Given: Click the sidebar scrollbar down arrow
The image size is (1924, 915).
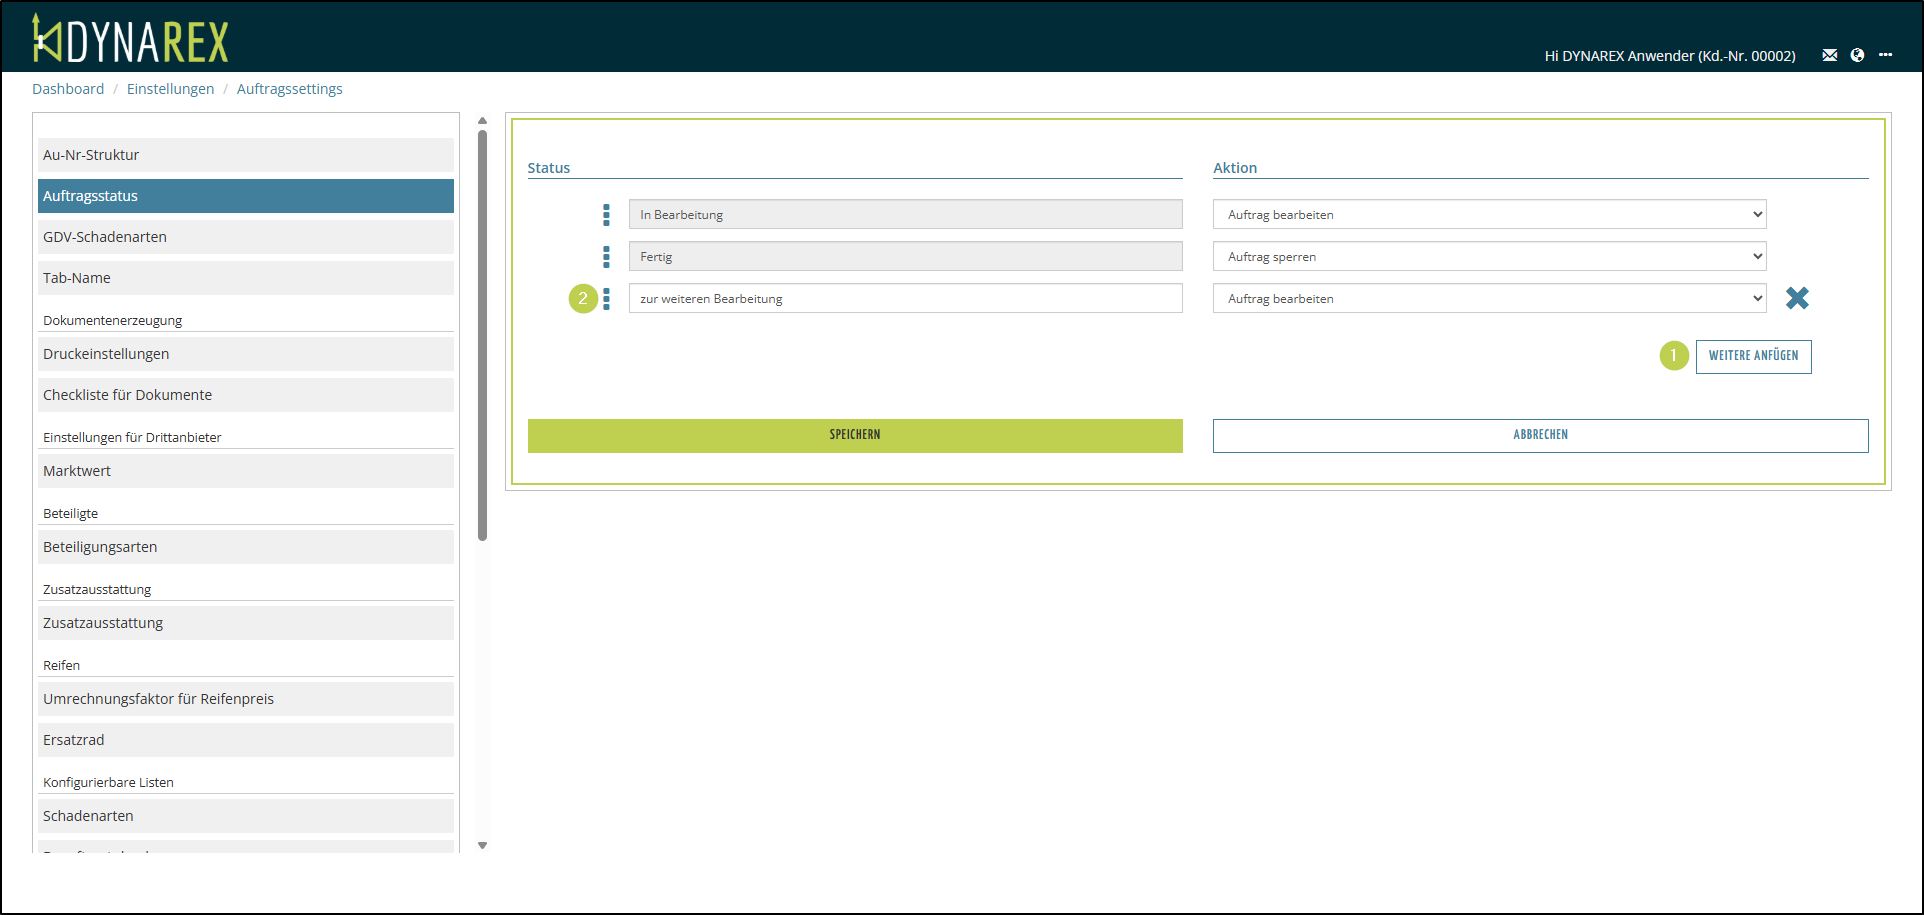Looking at the screenshot, I should 482,845.
